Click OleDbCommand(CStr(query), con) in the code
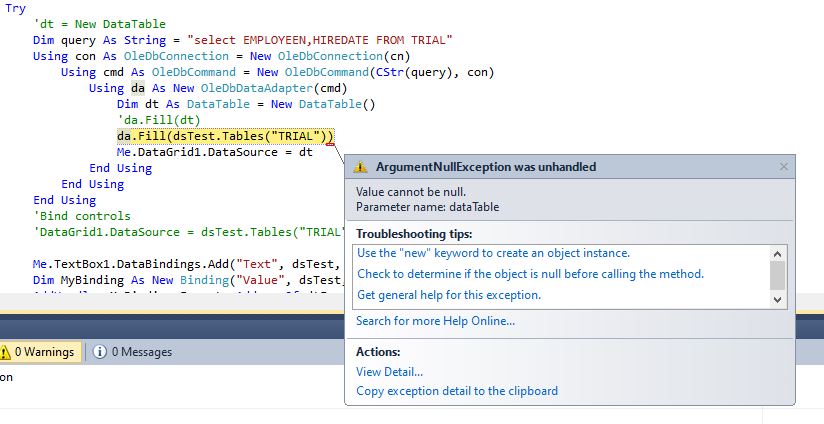 [x=389, y=72]
